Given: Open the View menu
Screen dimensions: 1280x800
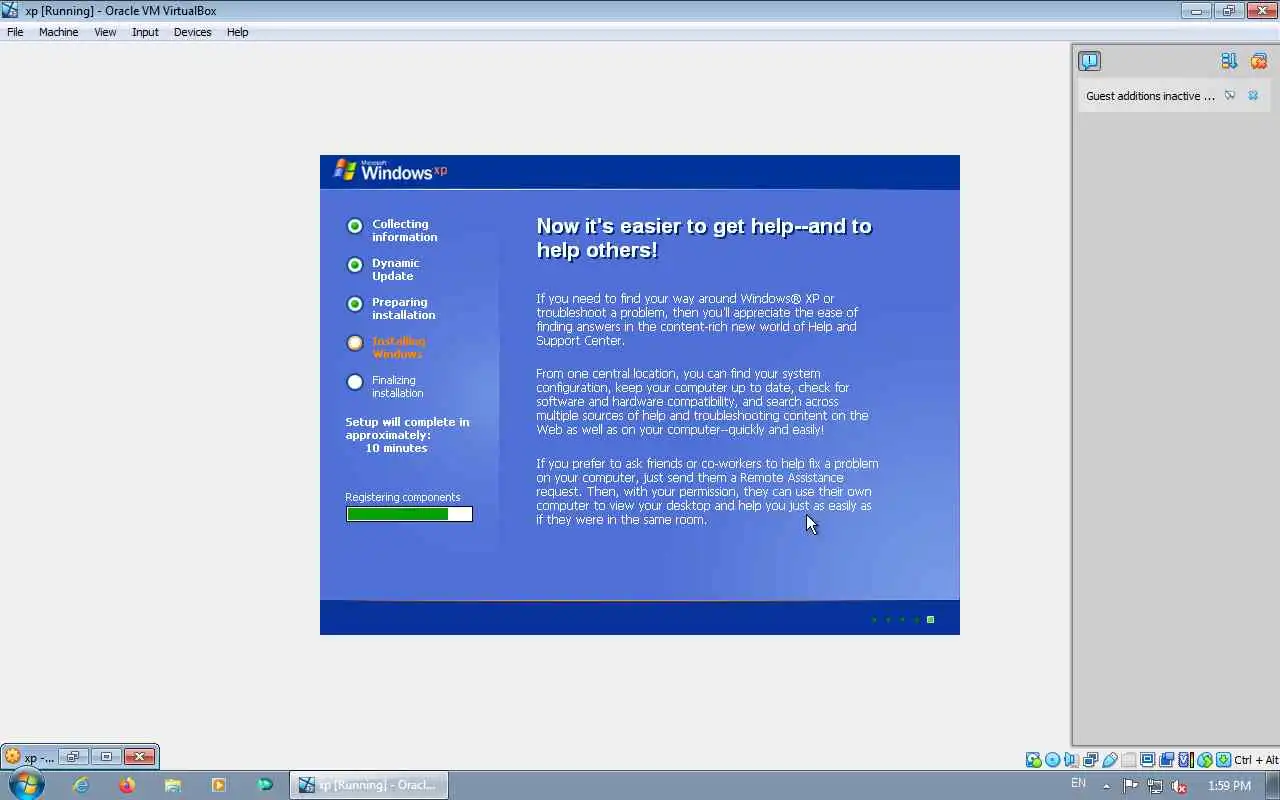Looking at the screenshot, I should tap(105, 32).
